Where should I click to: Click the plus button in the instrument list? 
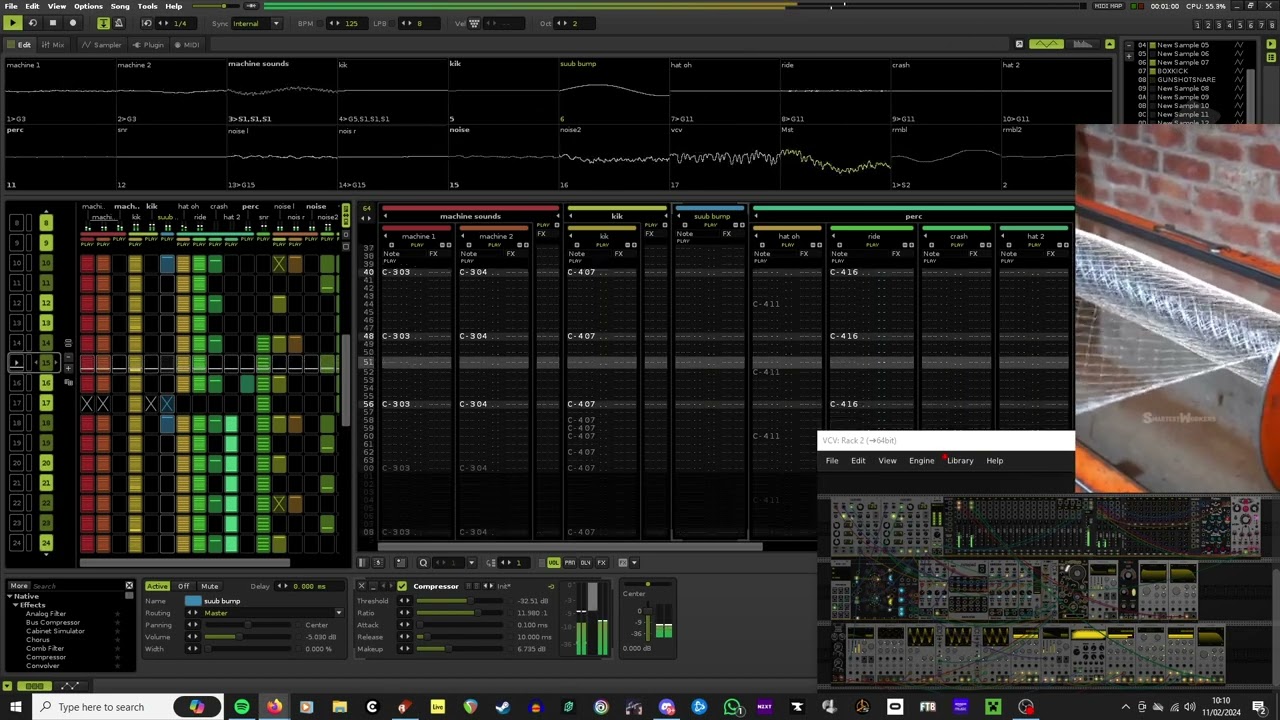point(1129,57)
